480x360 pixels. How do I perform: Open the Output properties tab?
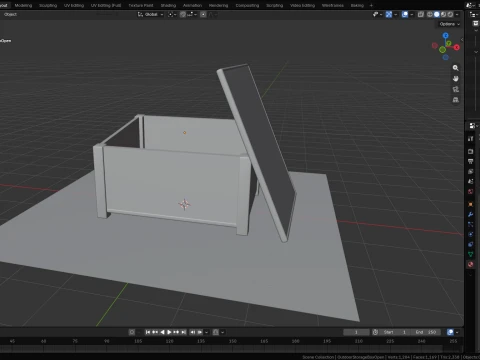(470, 161)
